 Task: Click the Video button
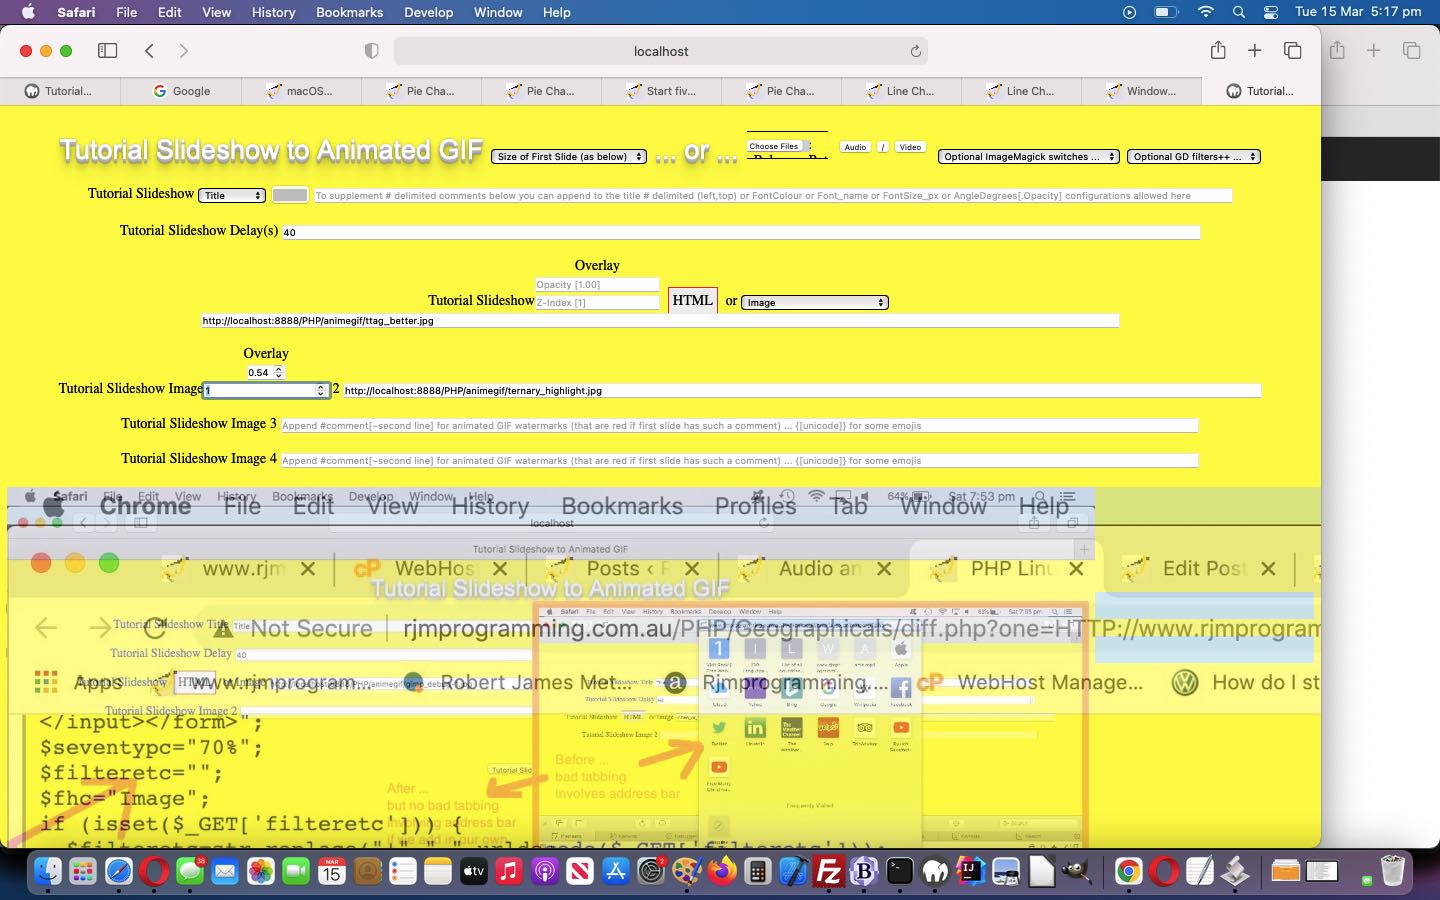click(910, 147)
